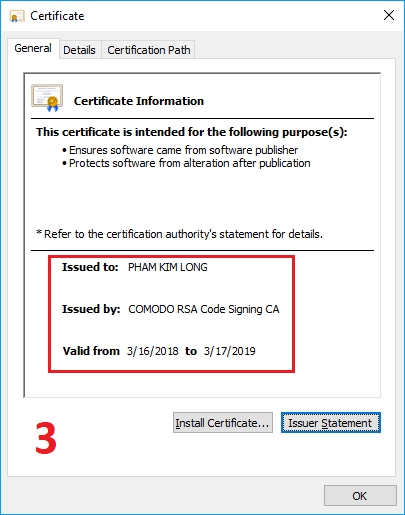The height and width of the screenshot is (515, 405).
Task: Confirm with the OK button
Action: tap(360, 496)
